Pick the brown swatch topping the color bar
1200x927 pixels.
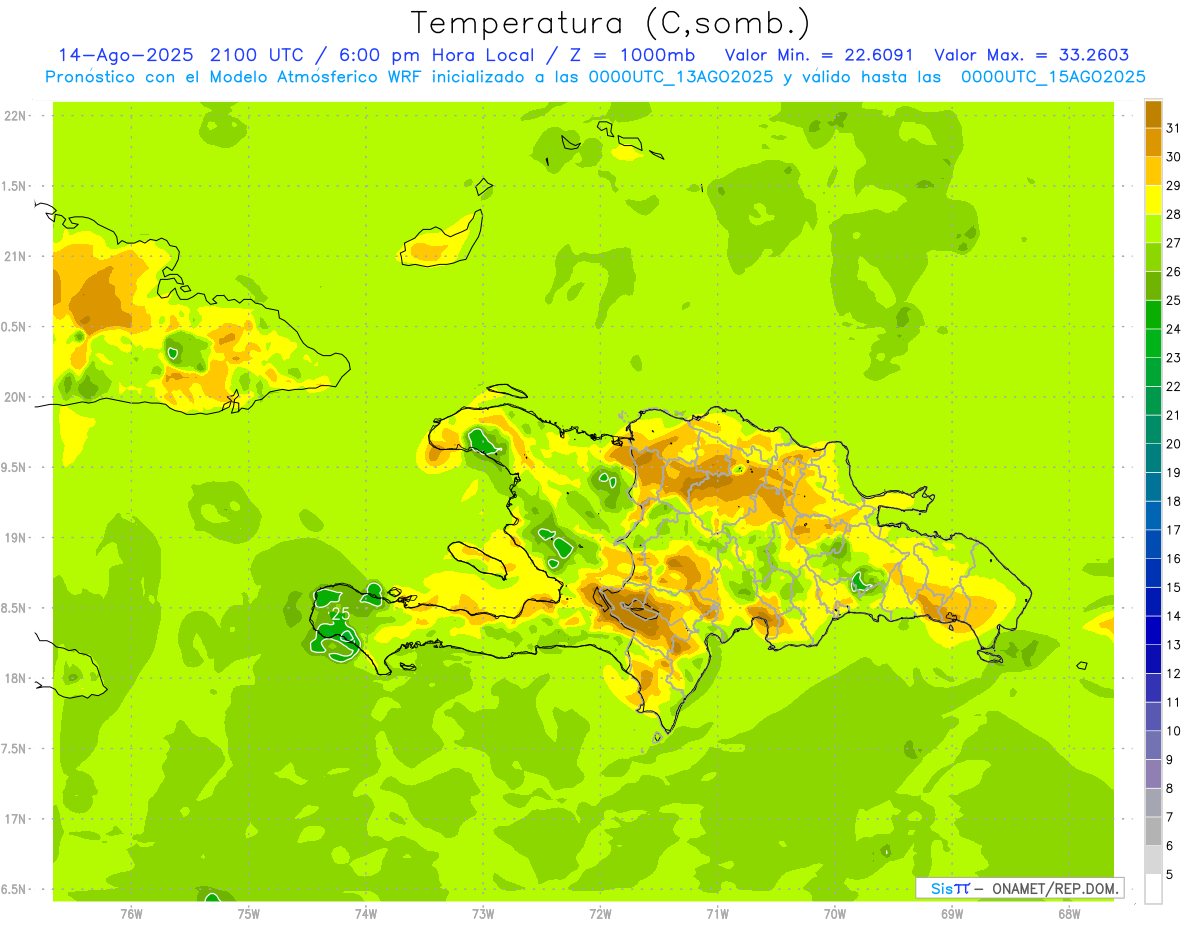[1153, 114]
